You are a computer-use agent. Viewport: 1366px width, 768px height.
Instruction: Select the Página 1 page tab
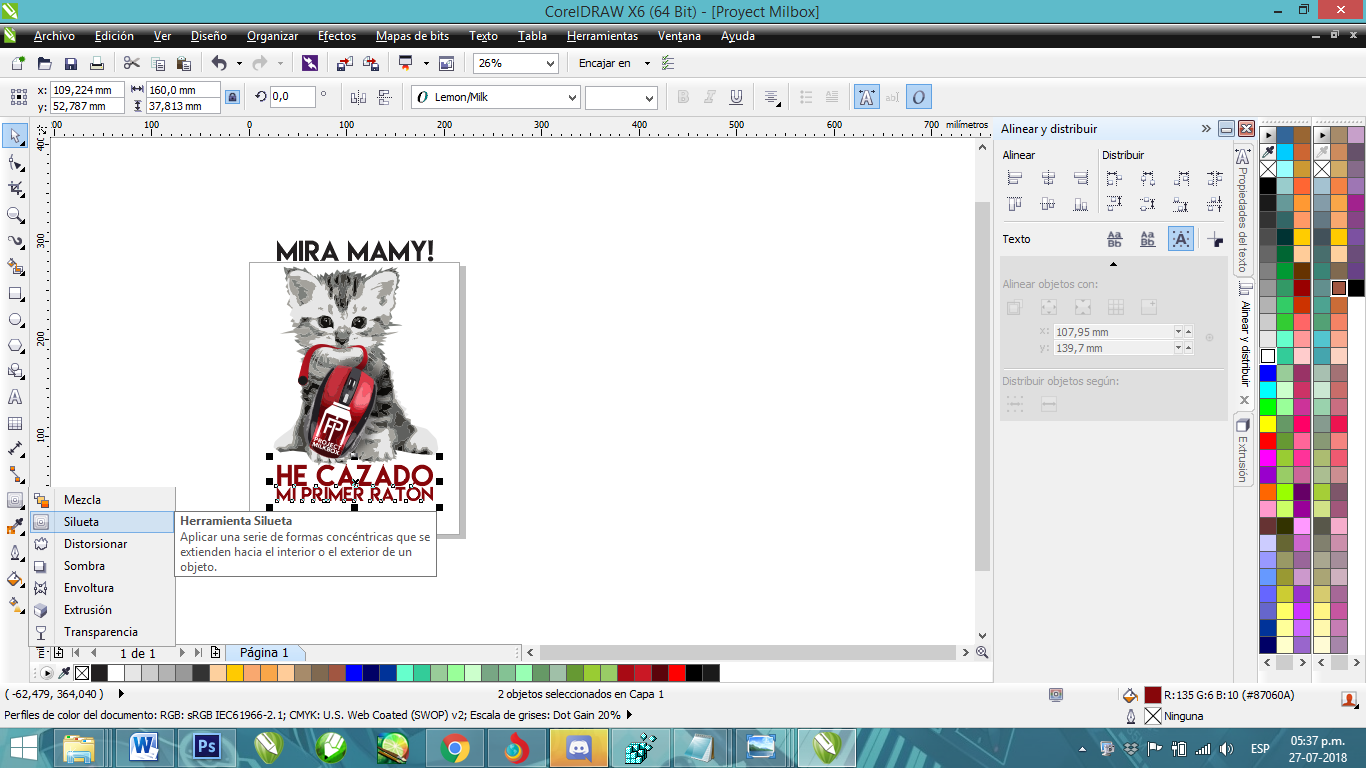(x=264, y=653)
